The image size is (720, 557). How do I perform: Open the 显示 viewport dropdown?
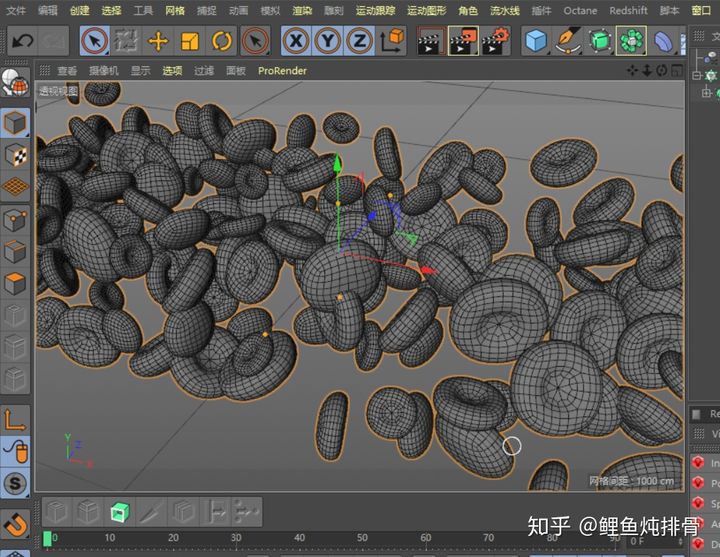[140, 71]
